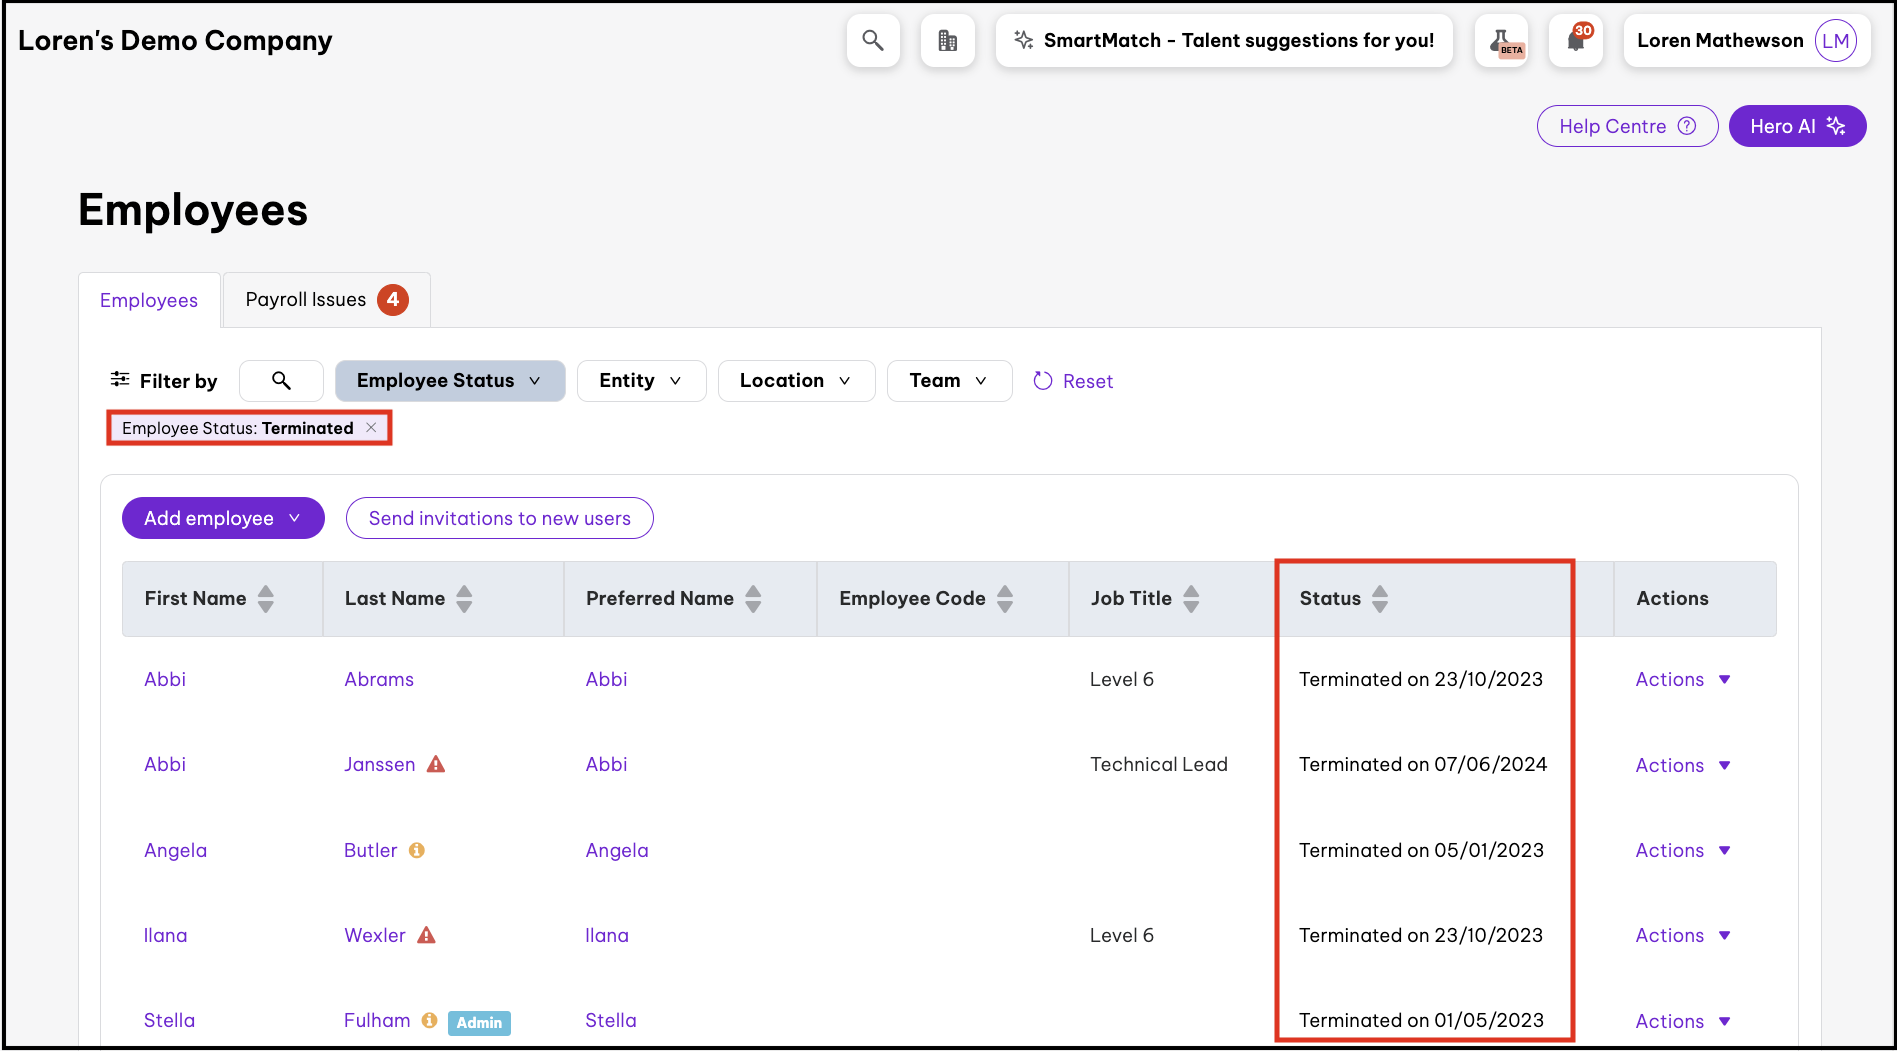This screenshot has width=1897, height=1051.
Task: Select the Employees tab
Action: point(149,301)
